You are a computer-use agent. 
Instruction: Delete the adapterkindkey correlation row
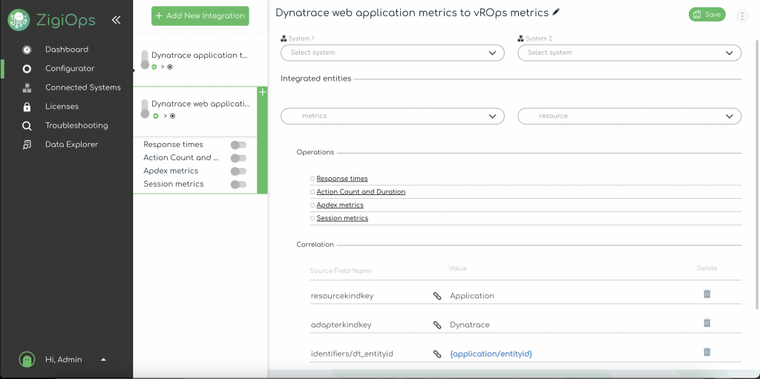707,323
